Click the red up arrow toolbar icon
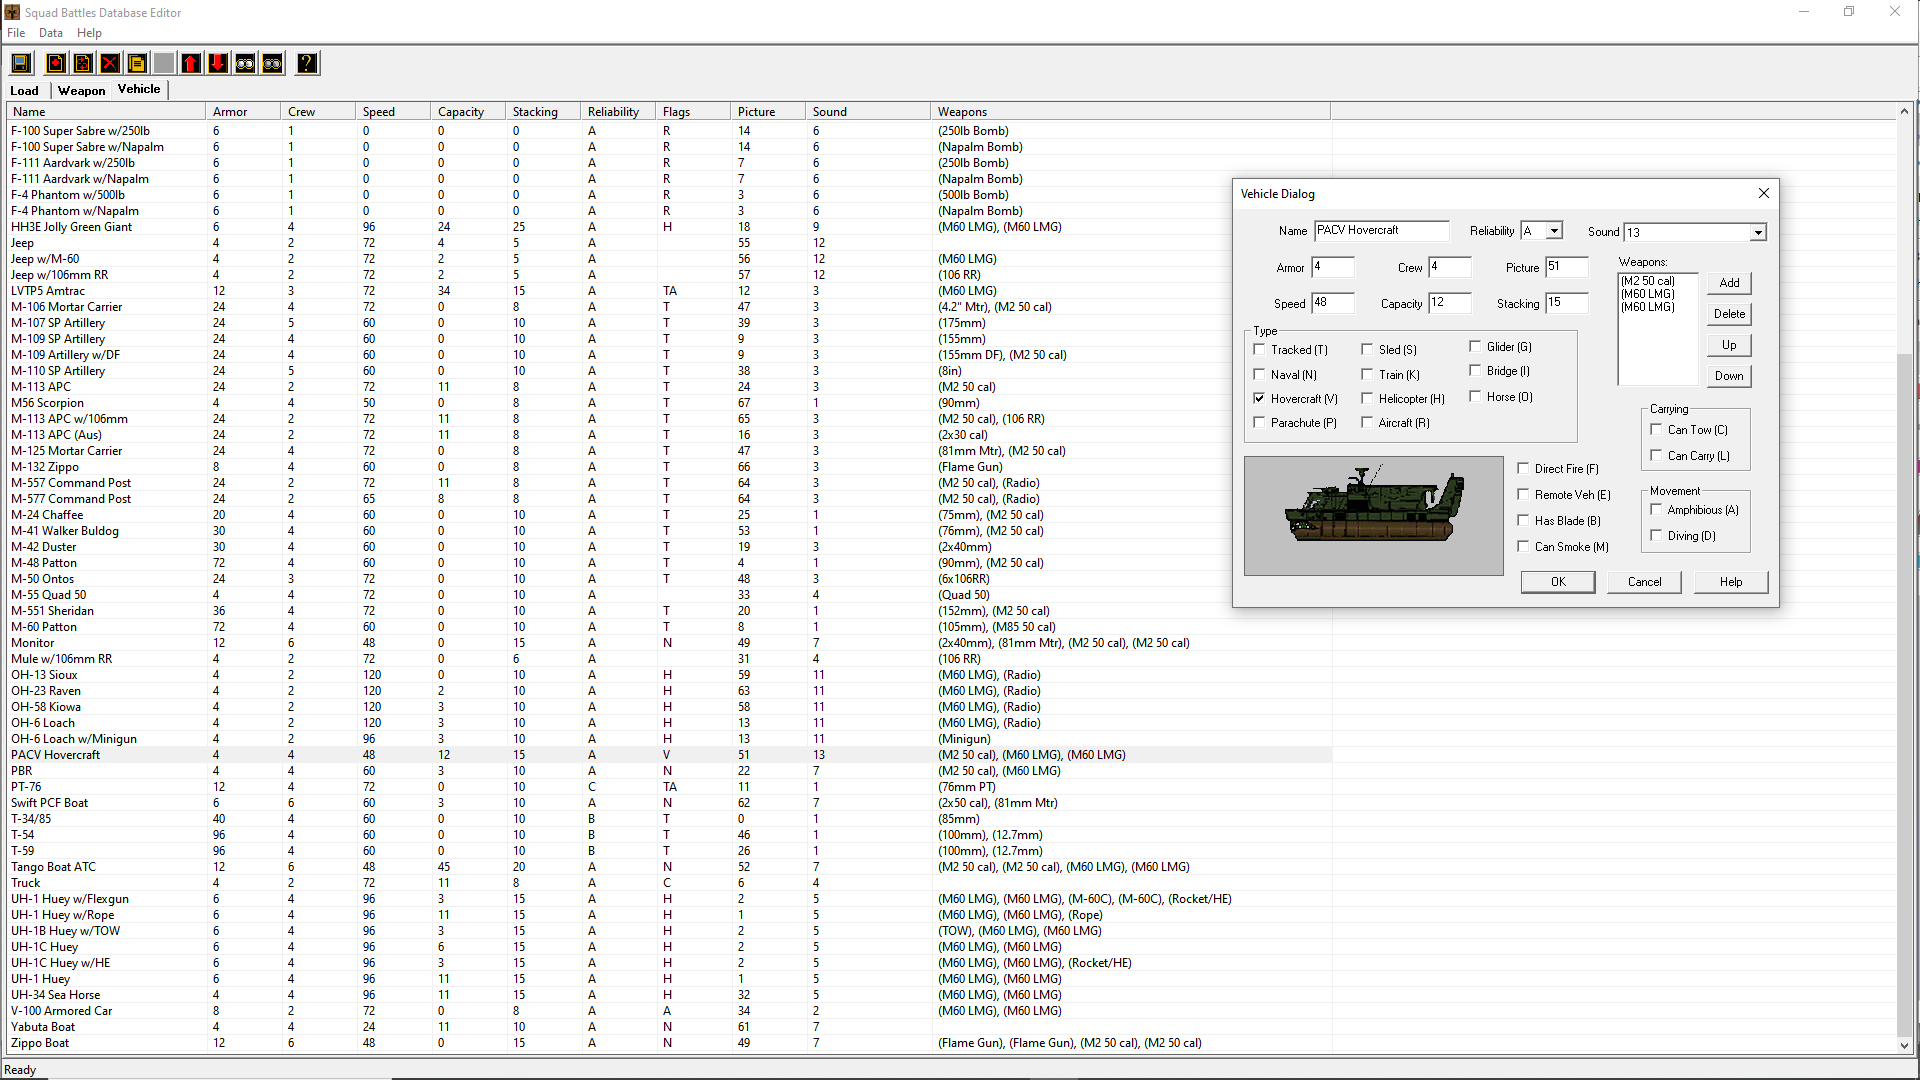Image resolution: width=1920 pixels, height=1080 pixels. click(191, 64)
